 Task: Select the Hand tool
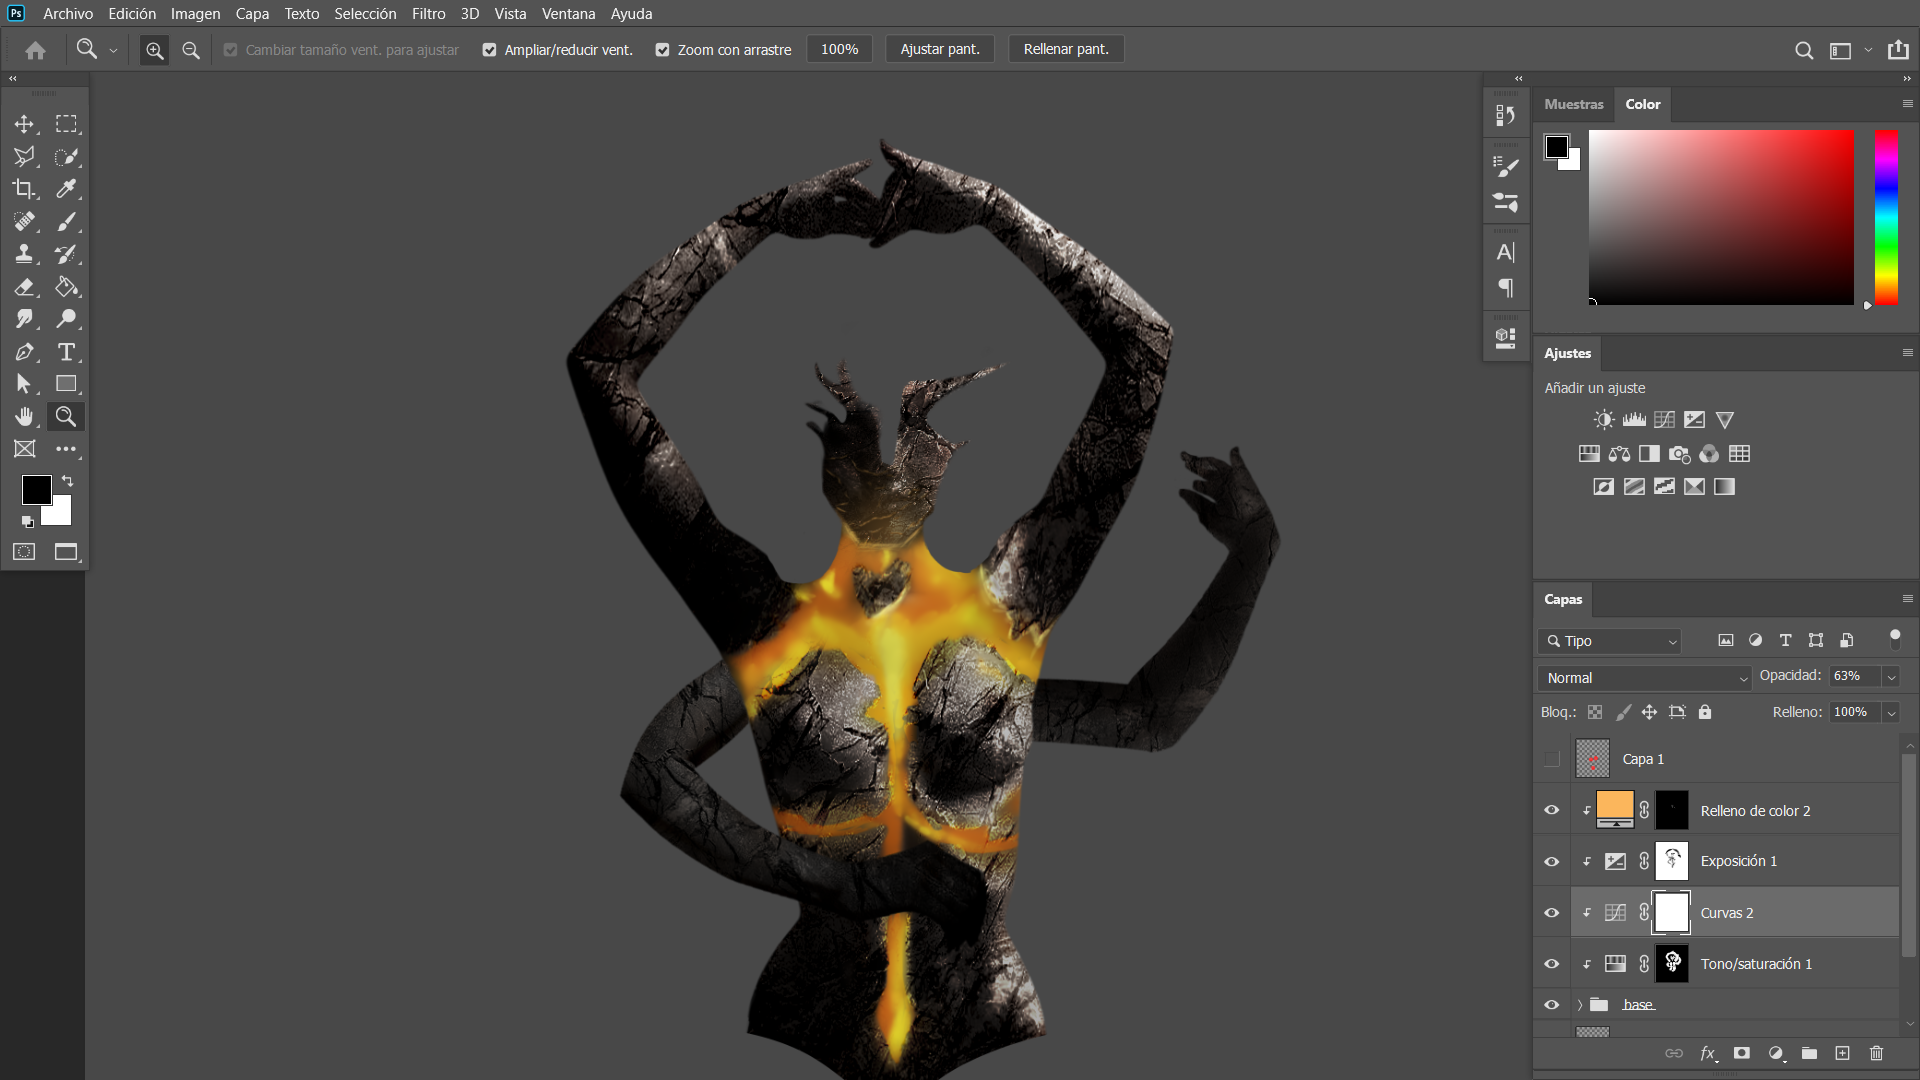[24, 417]
